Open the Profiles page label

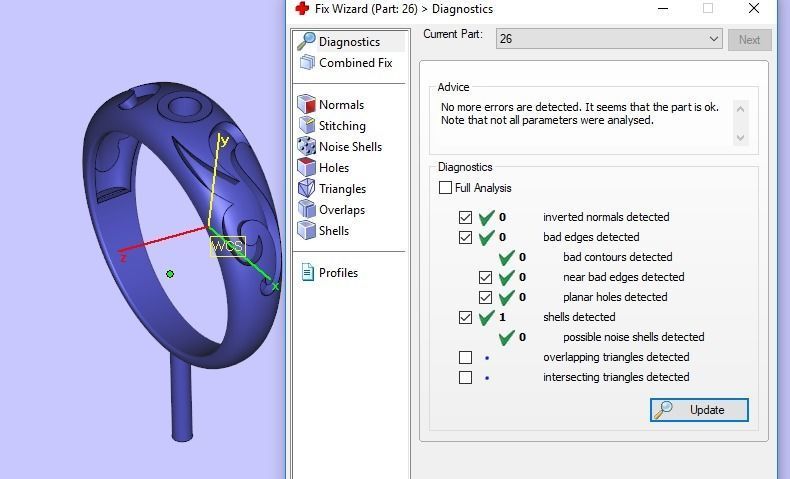tap(338, 272)
